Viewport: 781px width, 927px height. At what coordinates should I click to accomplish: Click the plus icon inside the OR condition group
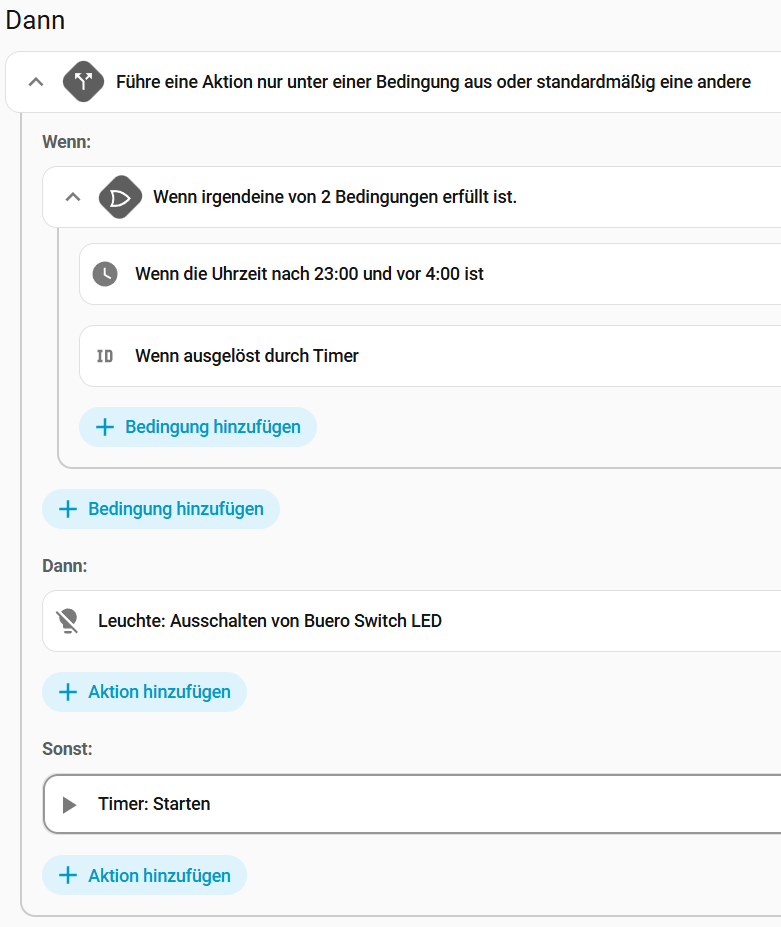click(x=105, y=427)
